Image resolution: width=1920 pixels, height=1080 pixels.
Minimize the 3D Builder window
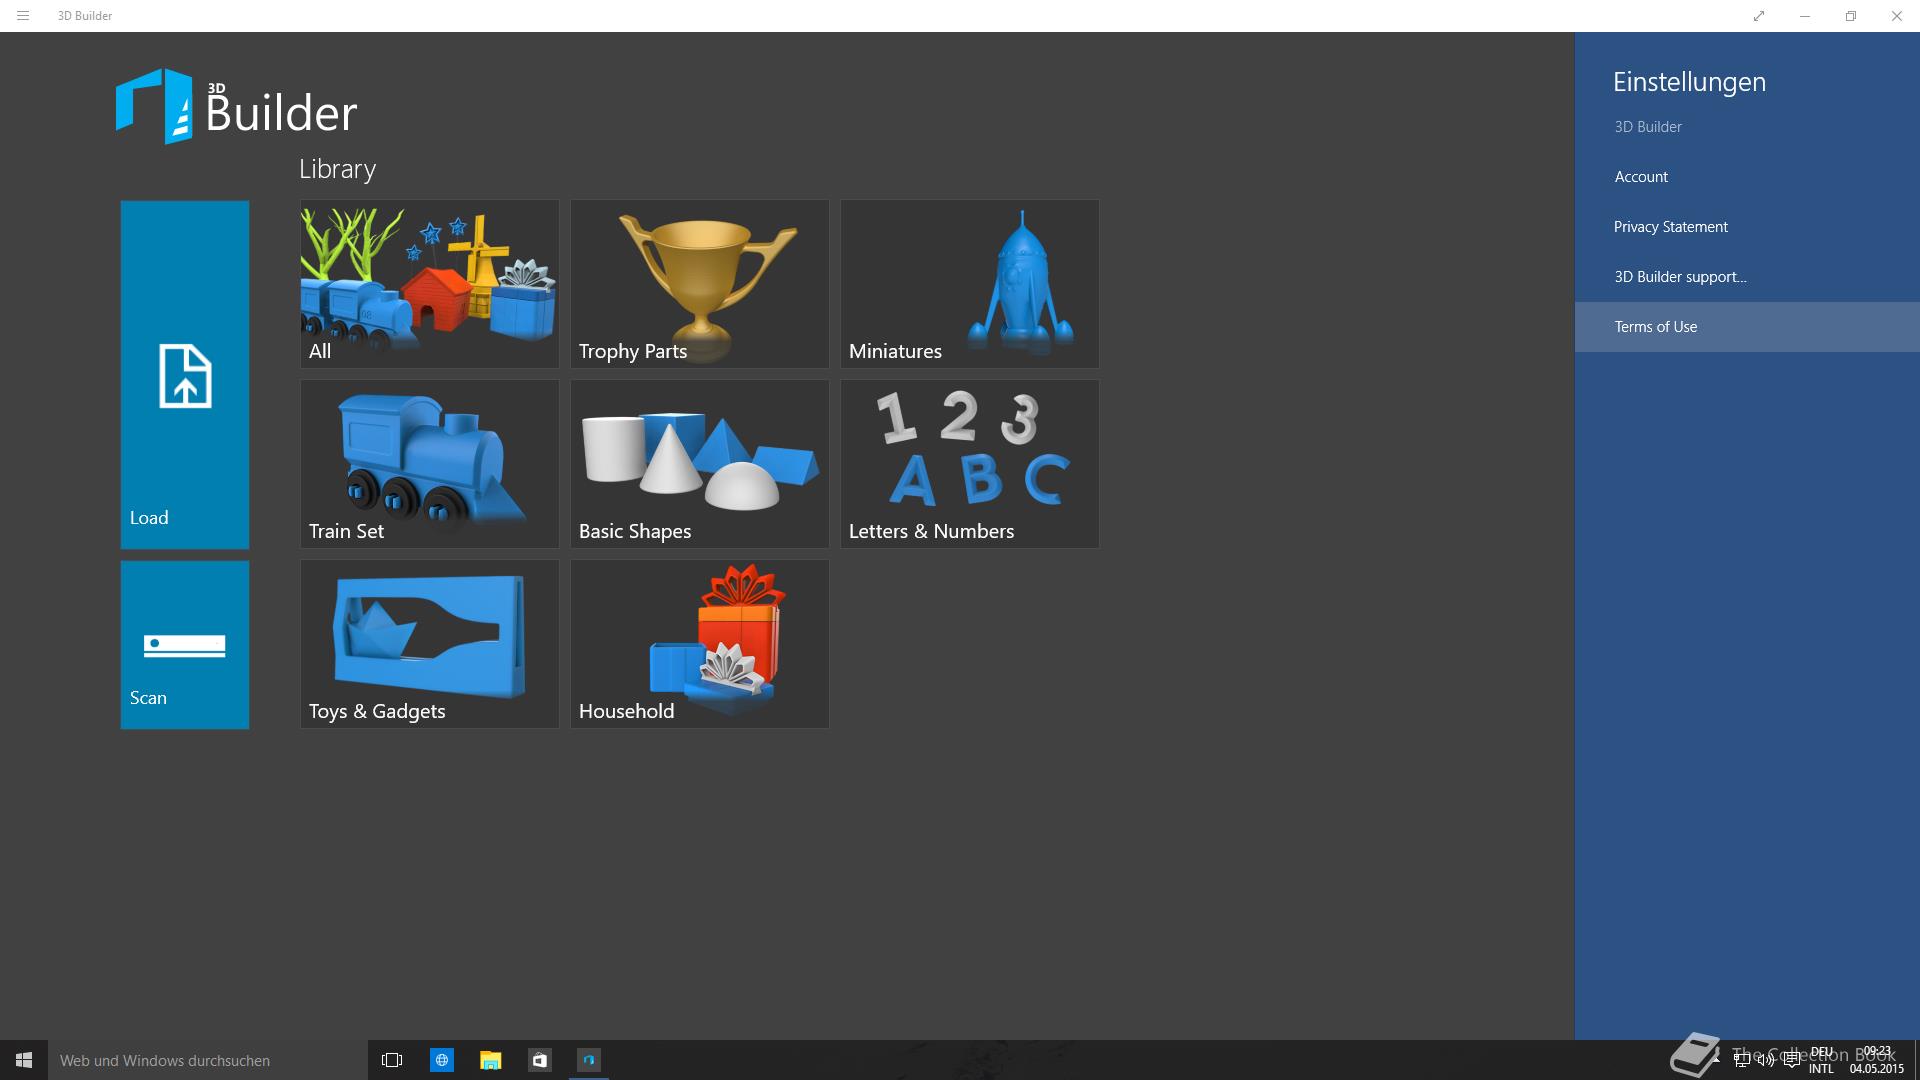(x=1805, y=16)
